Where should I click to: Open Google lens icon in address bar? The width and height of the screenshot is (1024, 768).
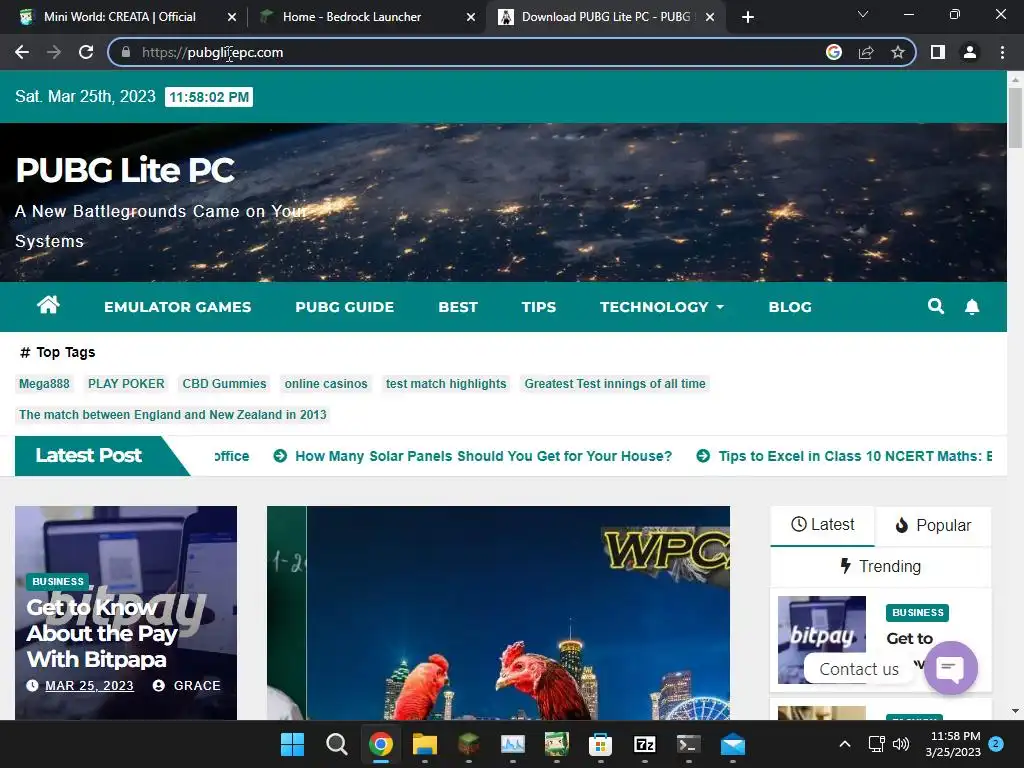pos(834,52)
